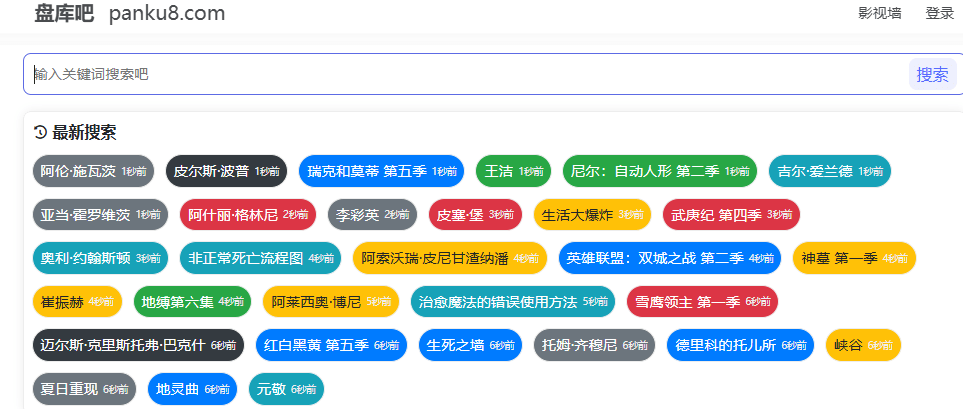Viewport: 963px width, 409px height.
Task: Choose the 元敬 search tag
Action: pyautogui.click(x=286, y=389)
